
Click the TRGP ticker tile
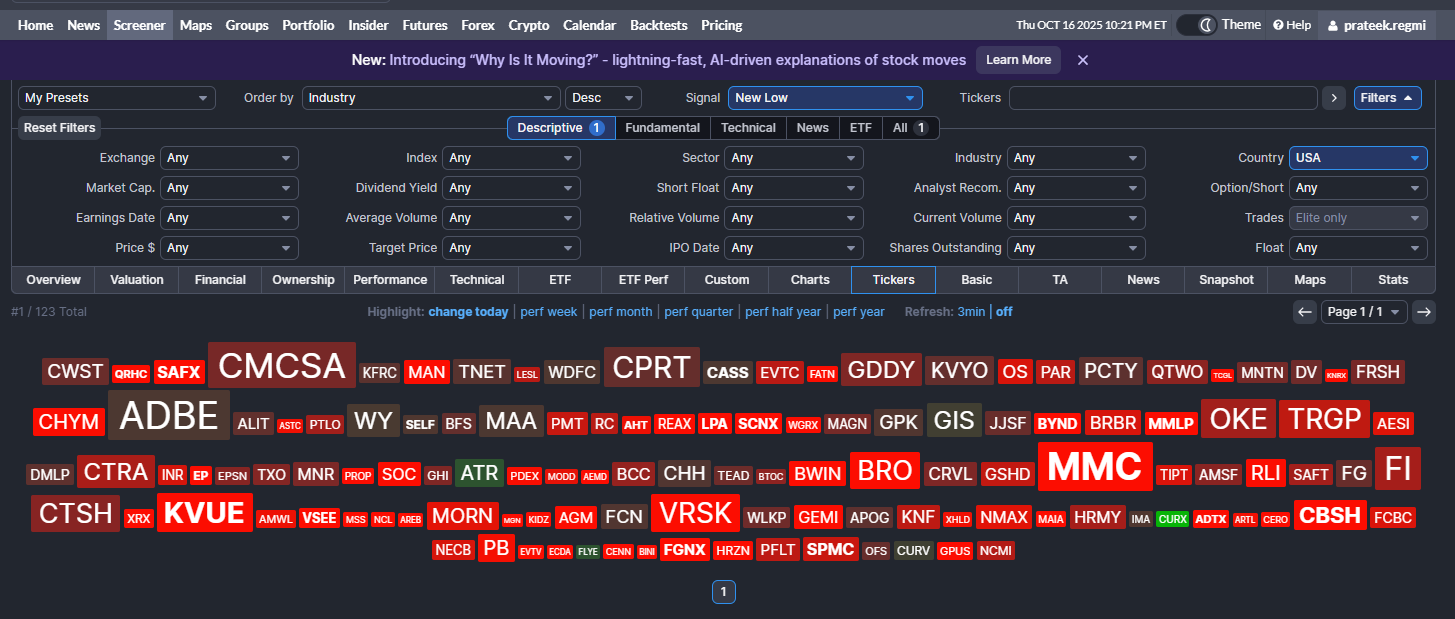pos(1324,419)
